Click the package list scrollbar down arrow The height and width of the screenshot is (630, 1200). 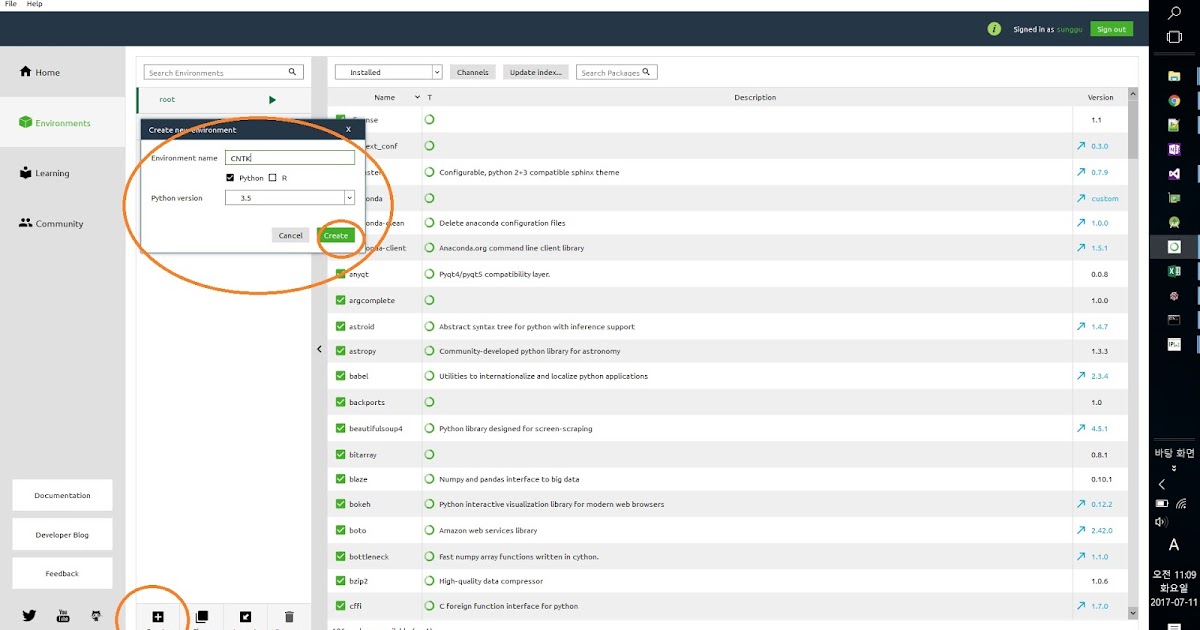coord(1133,612)
